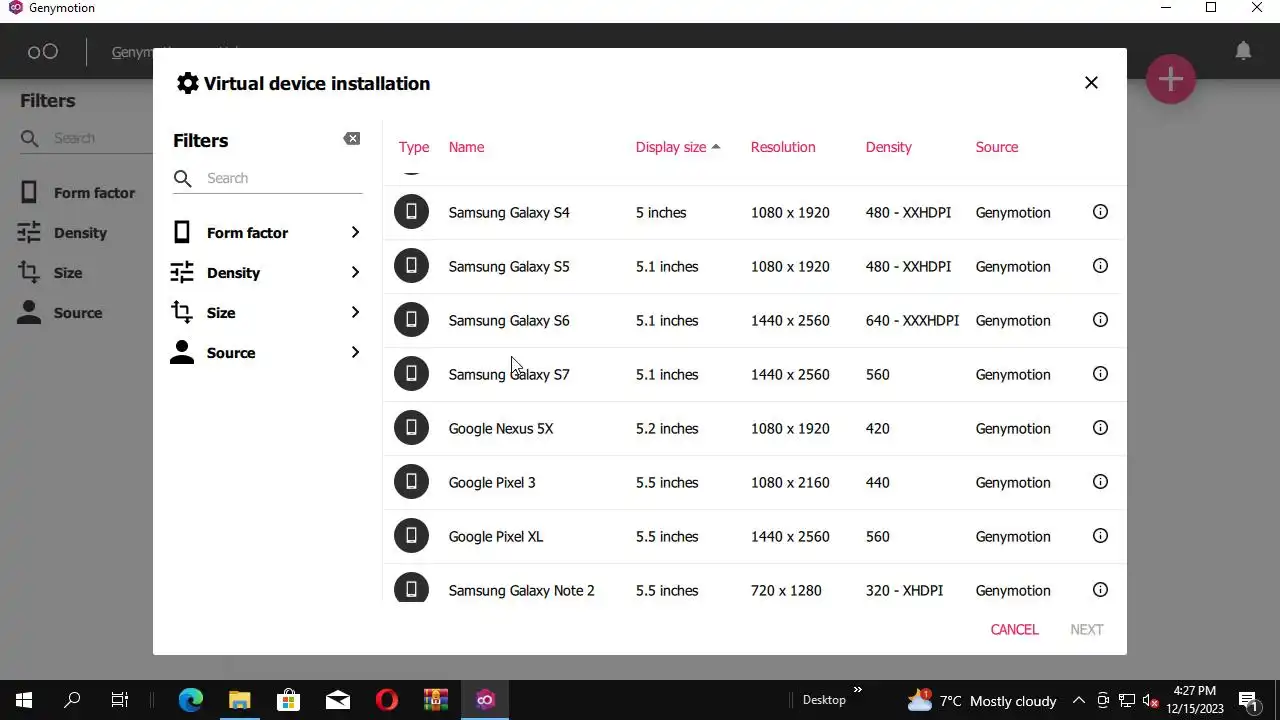Image resolution: width=1280 pixels, height=720 pixels.
Task: Click phone icon for Samsung Galaxy S5
Action: (x=411, y=266)
